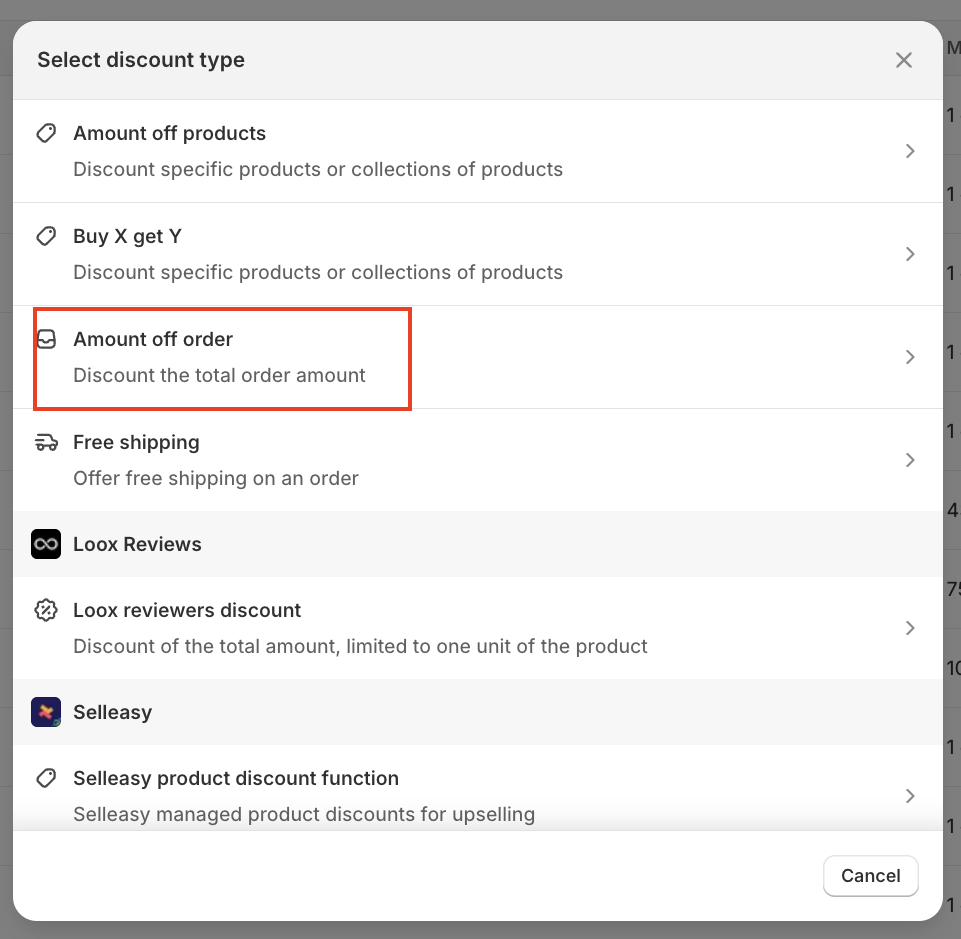The height and width of the screenshot is (939, 961).
Task: Click the tag icon beside Selleasy product discount function
Action: coord(46,778)
